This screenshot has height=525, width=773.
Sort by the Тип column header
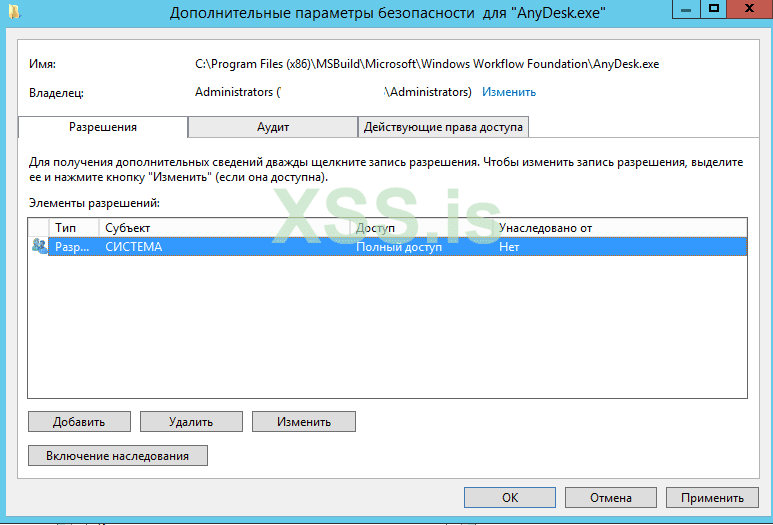point(74,228)
